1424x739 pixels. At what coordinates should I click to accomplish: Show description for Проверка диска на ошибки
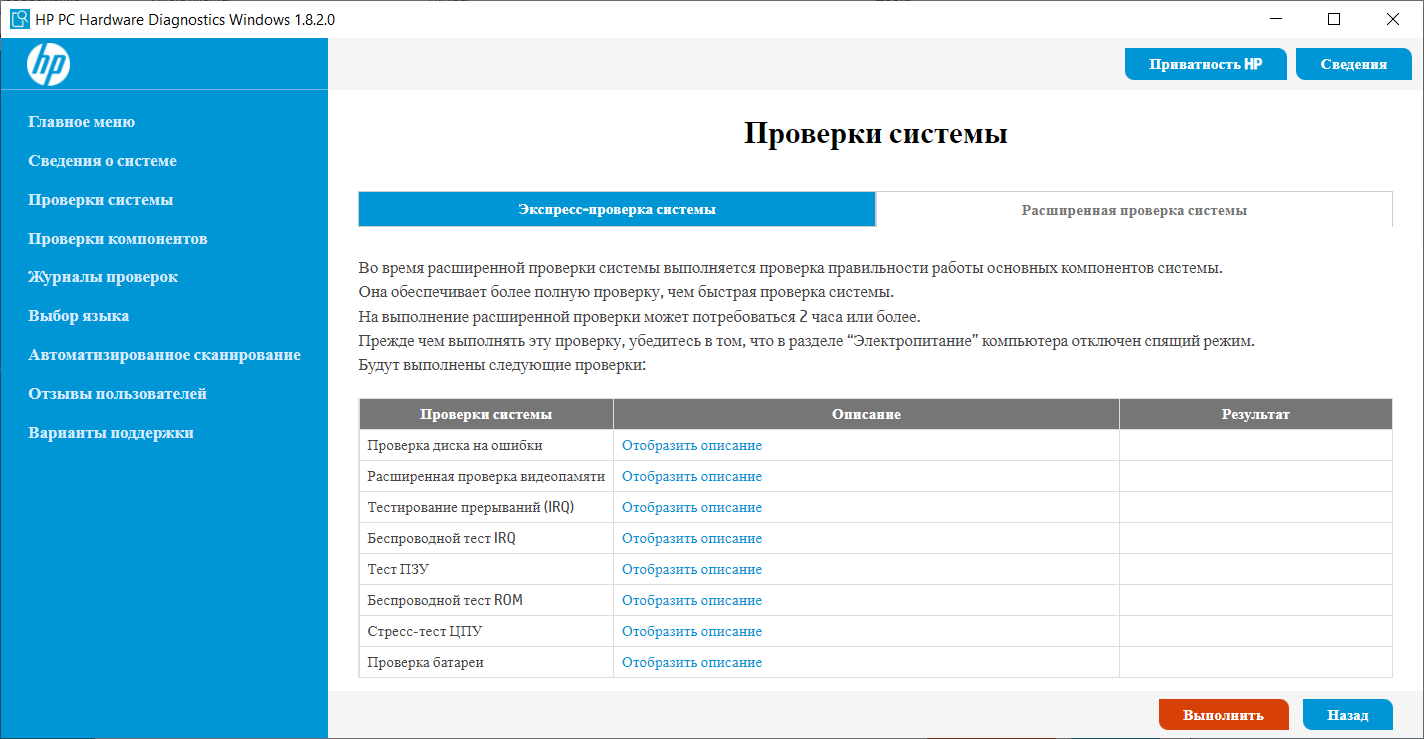pyautogui.click(x=691, y=446)
